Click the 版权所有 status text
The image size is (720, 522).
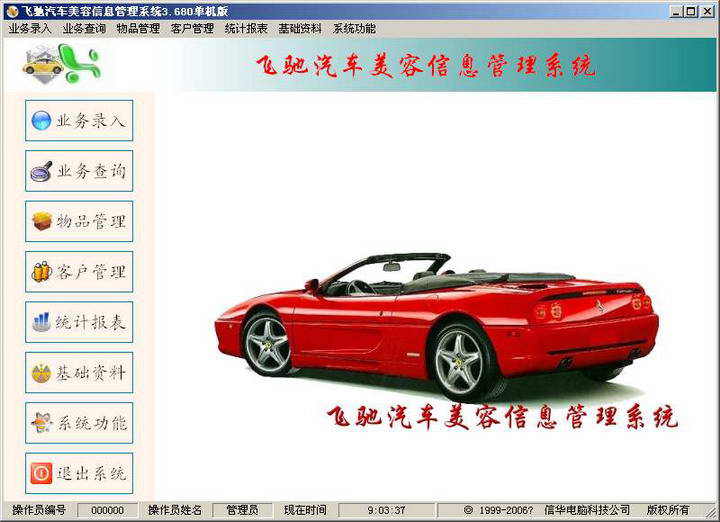click(668, 510)
